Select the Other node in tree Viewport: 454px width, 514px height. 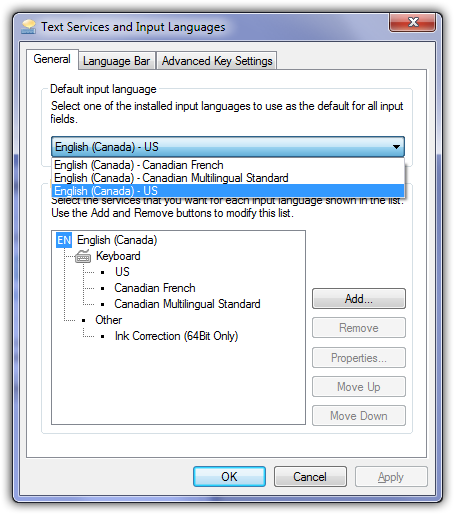coord(109,320)
